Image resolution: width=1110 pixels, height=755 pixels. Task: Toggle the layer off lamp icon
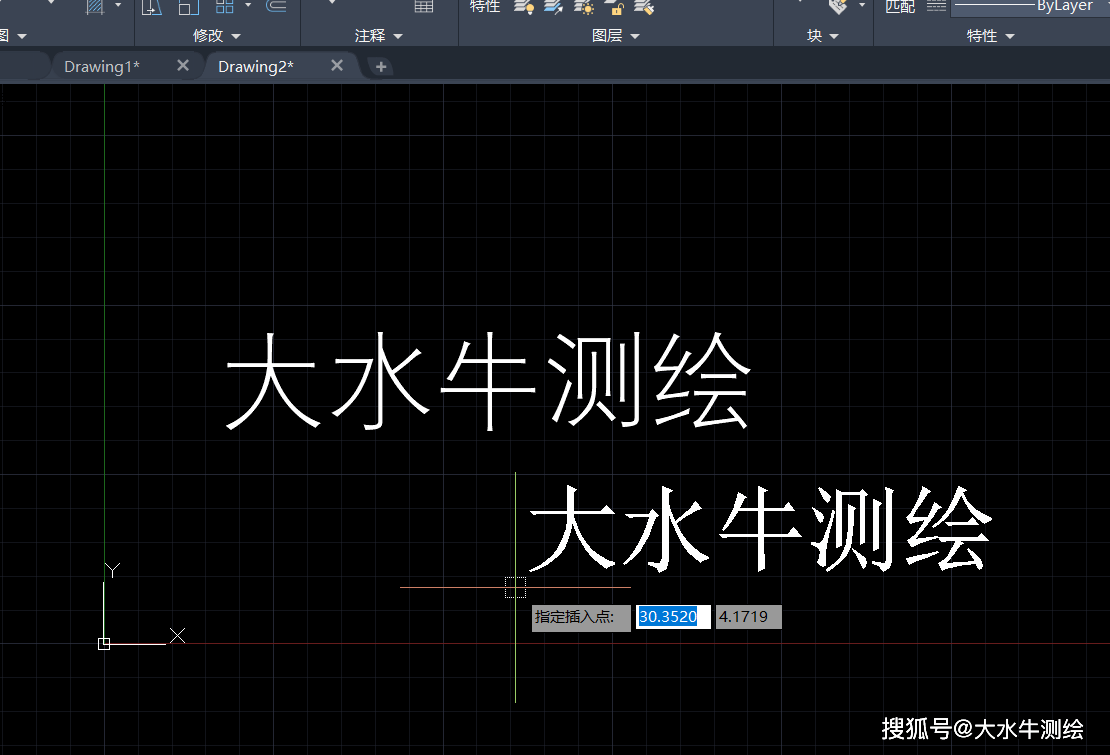pos(523,8)
